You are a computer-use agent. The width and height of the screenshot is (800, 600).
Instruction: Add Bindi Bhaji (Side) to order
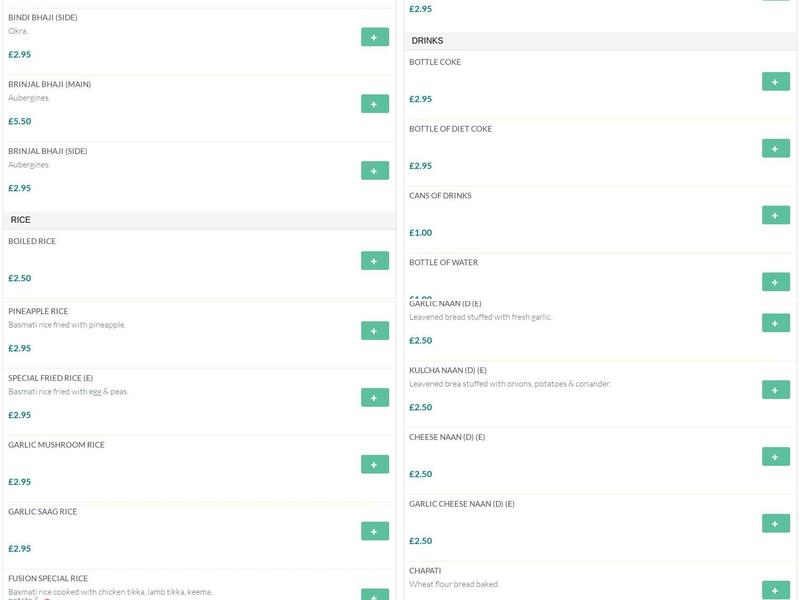click(374, 37)
